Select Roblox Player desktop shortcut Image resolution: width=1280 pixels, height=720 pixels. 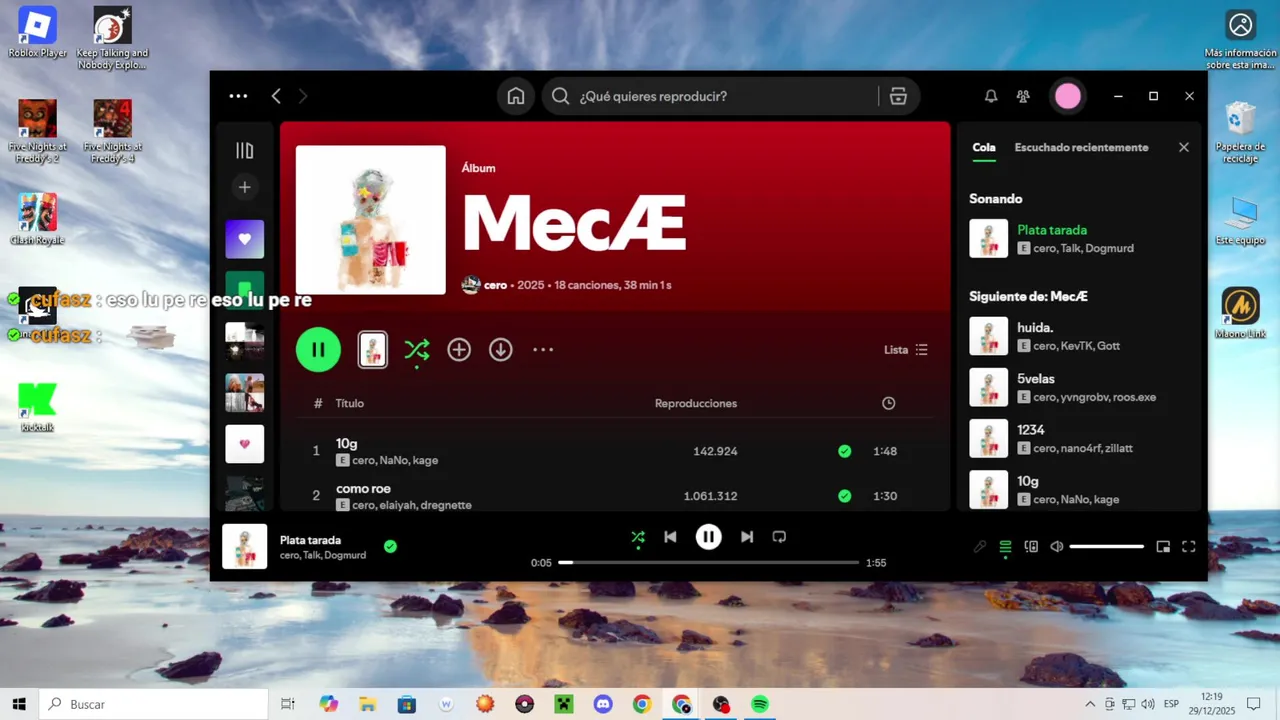click(x=38, y=33)
